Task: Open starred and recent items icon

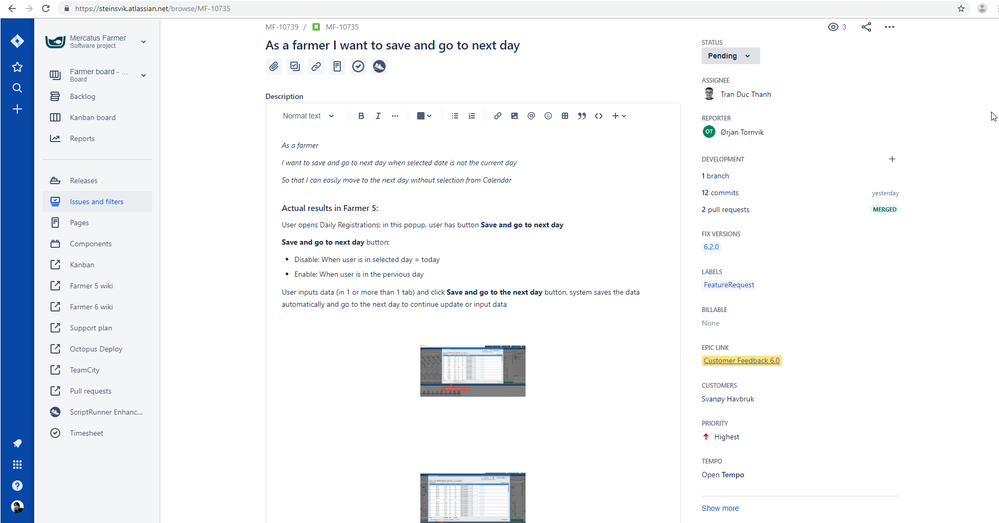Action: click(x=17, y=67)
